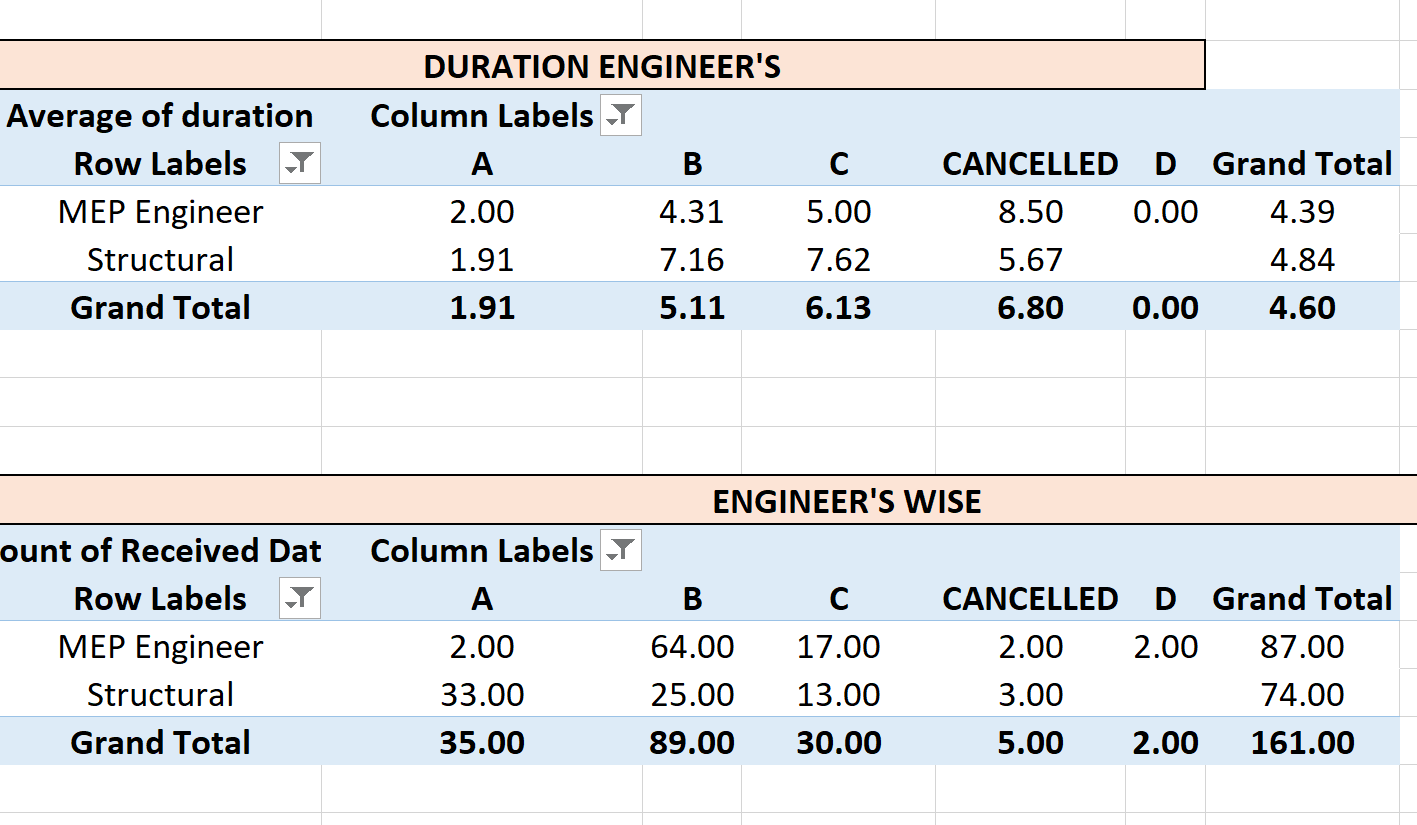Open Row Labels filter in Engineer's Wise table
Screen dimensions: 1417x825
pyautogui.click(x=300, y=599)
